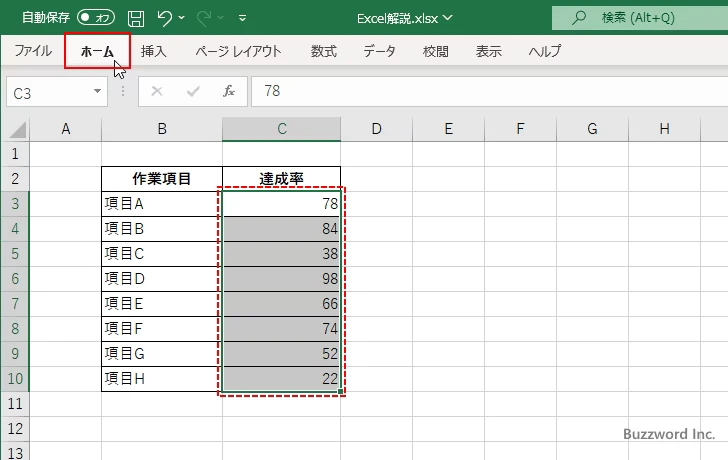The image size is (728, 460).
Task: Click cell containing 項目D
Action: pos(162,279)
